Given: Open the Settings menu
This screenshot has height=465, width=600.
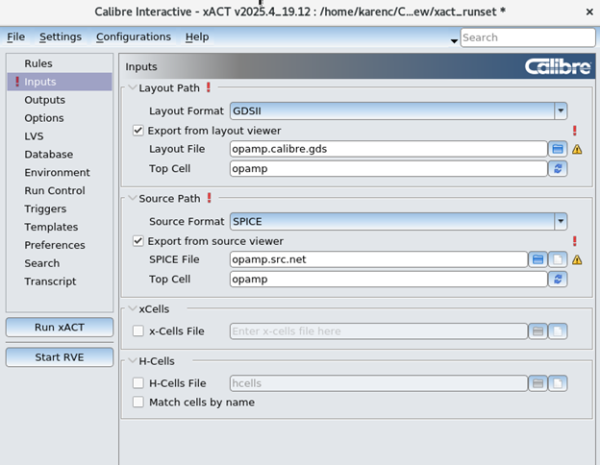Looking at the screenshot, I should click(x=60, y=37).
